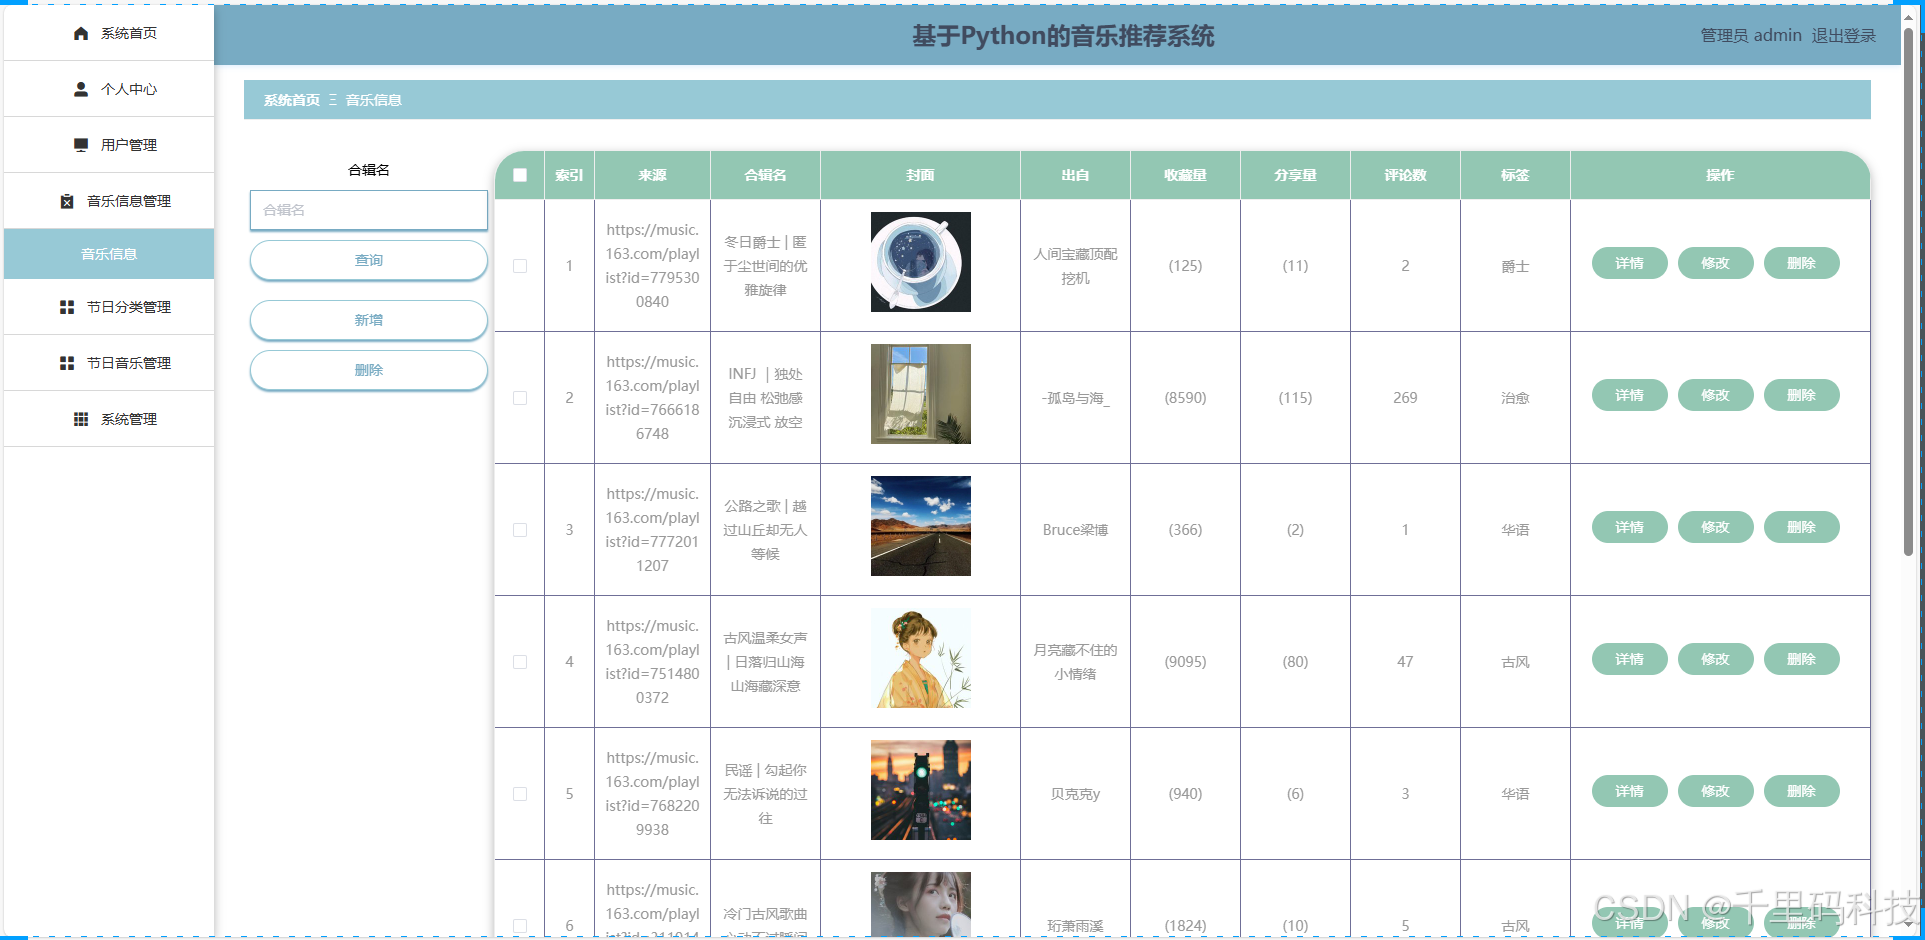Click the monitor icon beside 用户管理

click(x=81, y=145)
